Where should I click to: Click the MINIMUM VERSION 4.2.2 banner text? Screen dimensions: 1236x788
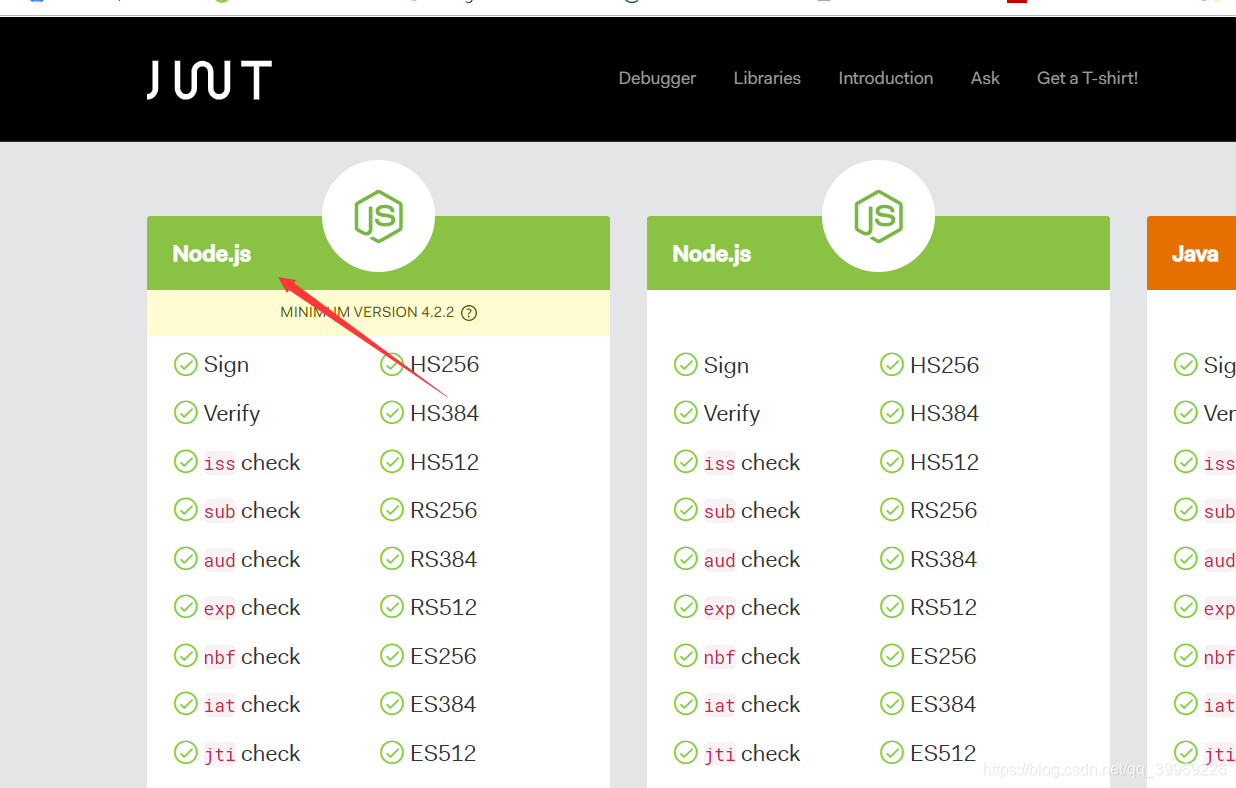pos(367,312)
